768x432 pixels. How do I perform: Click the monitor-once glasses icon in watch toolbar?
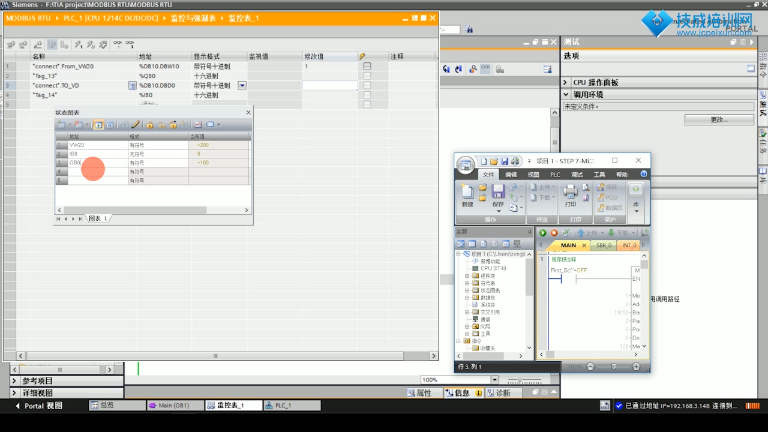pyautogui.click(x=130, y=45)
